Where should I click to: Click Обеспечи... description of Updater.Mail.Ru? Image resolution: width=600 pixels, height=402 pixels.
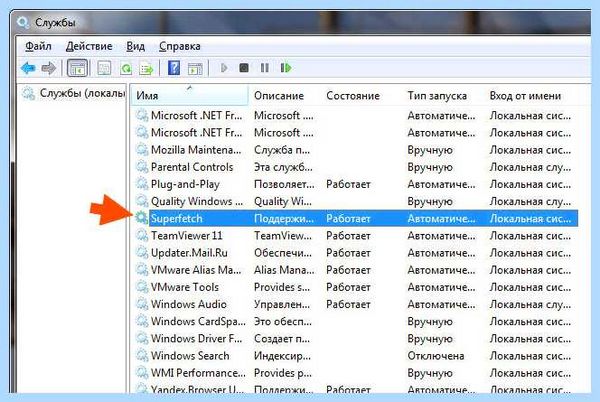(x=283, y=253)
